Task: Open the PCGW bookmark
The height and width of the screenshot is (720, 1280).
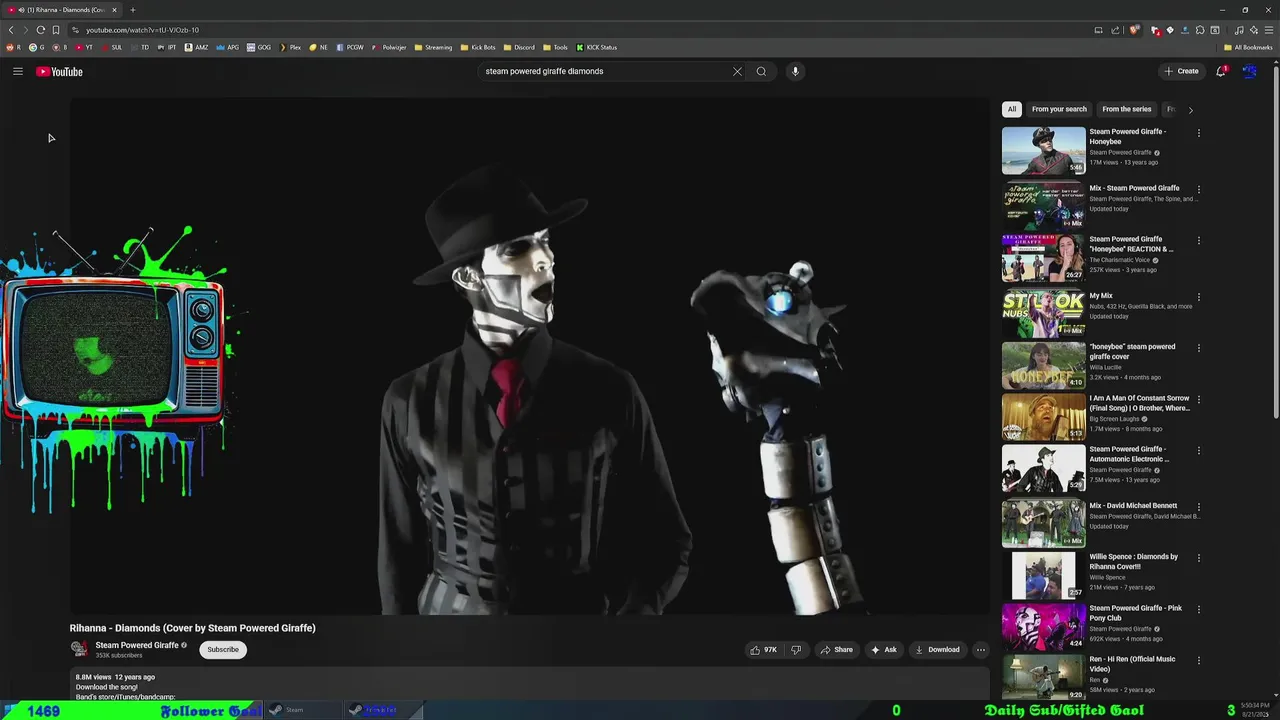Action: pos(350,47)
